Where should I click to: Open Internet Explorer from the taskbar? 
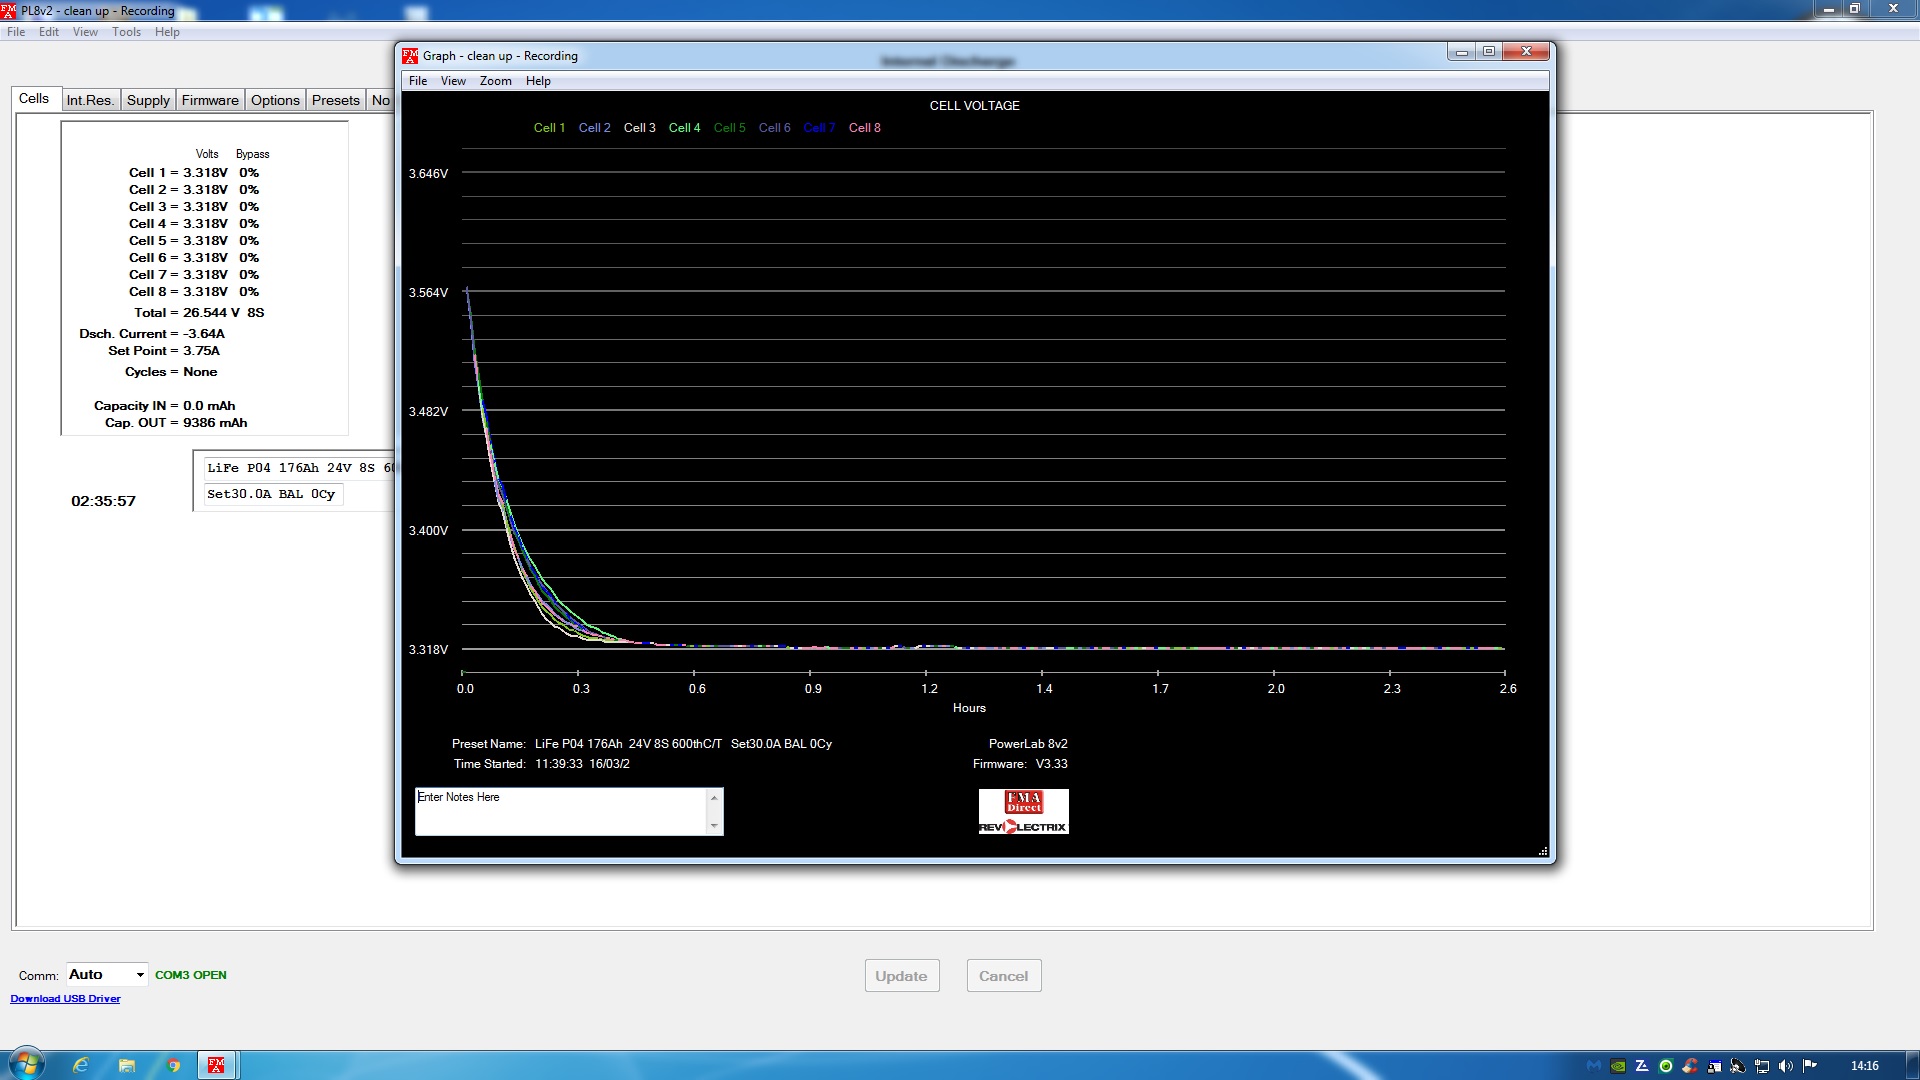click(x=81, y=1065)
